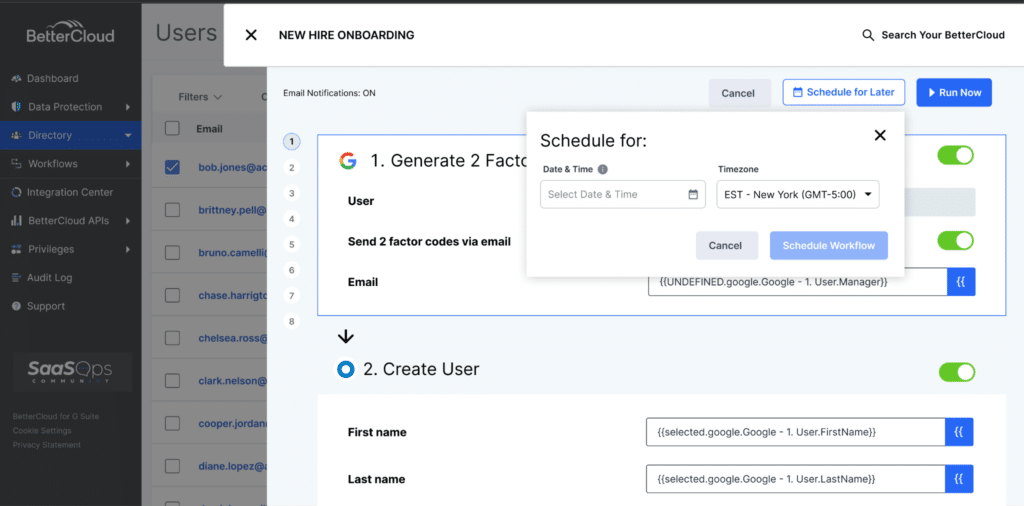Viewport: 1024px width, 506px height.
Task: Expand the BetterCloud APIs submenu arrow
Action: 128,221
